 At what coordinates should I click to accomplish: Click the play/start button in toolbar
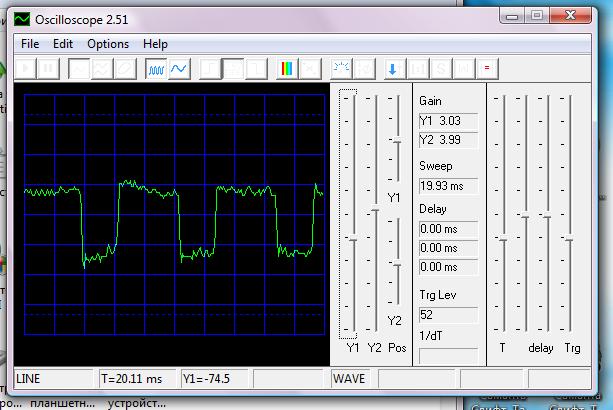[x=23, y=69]
